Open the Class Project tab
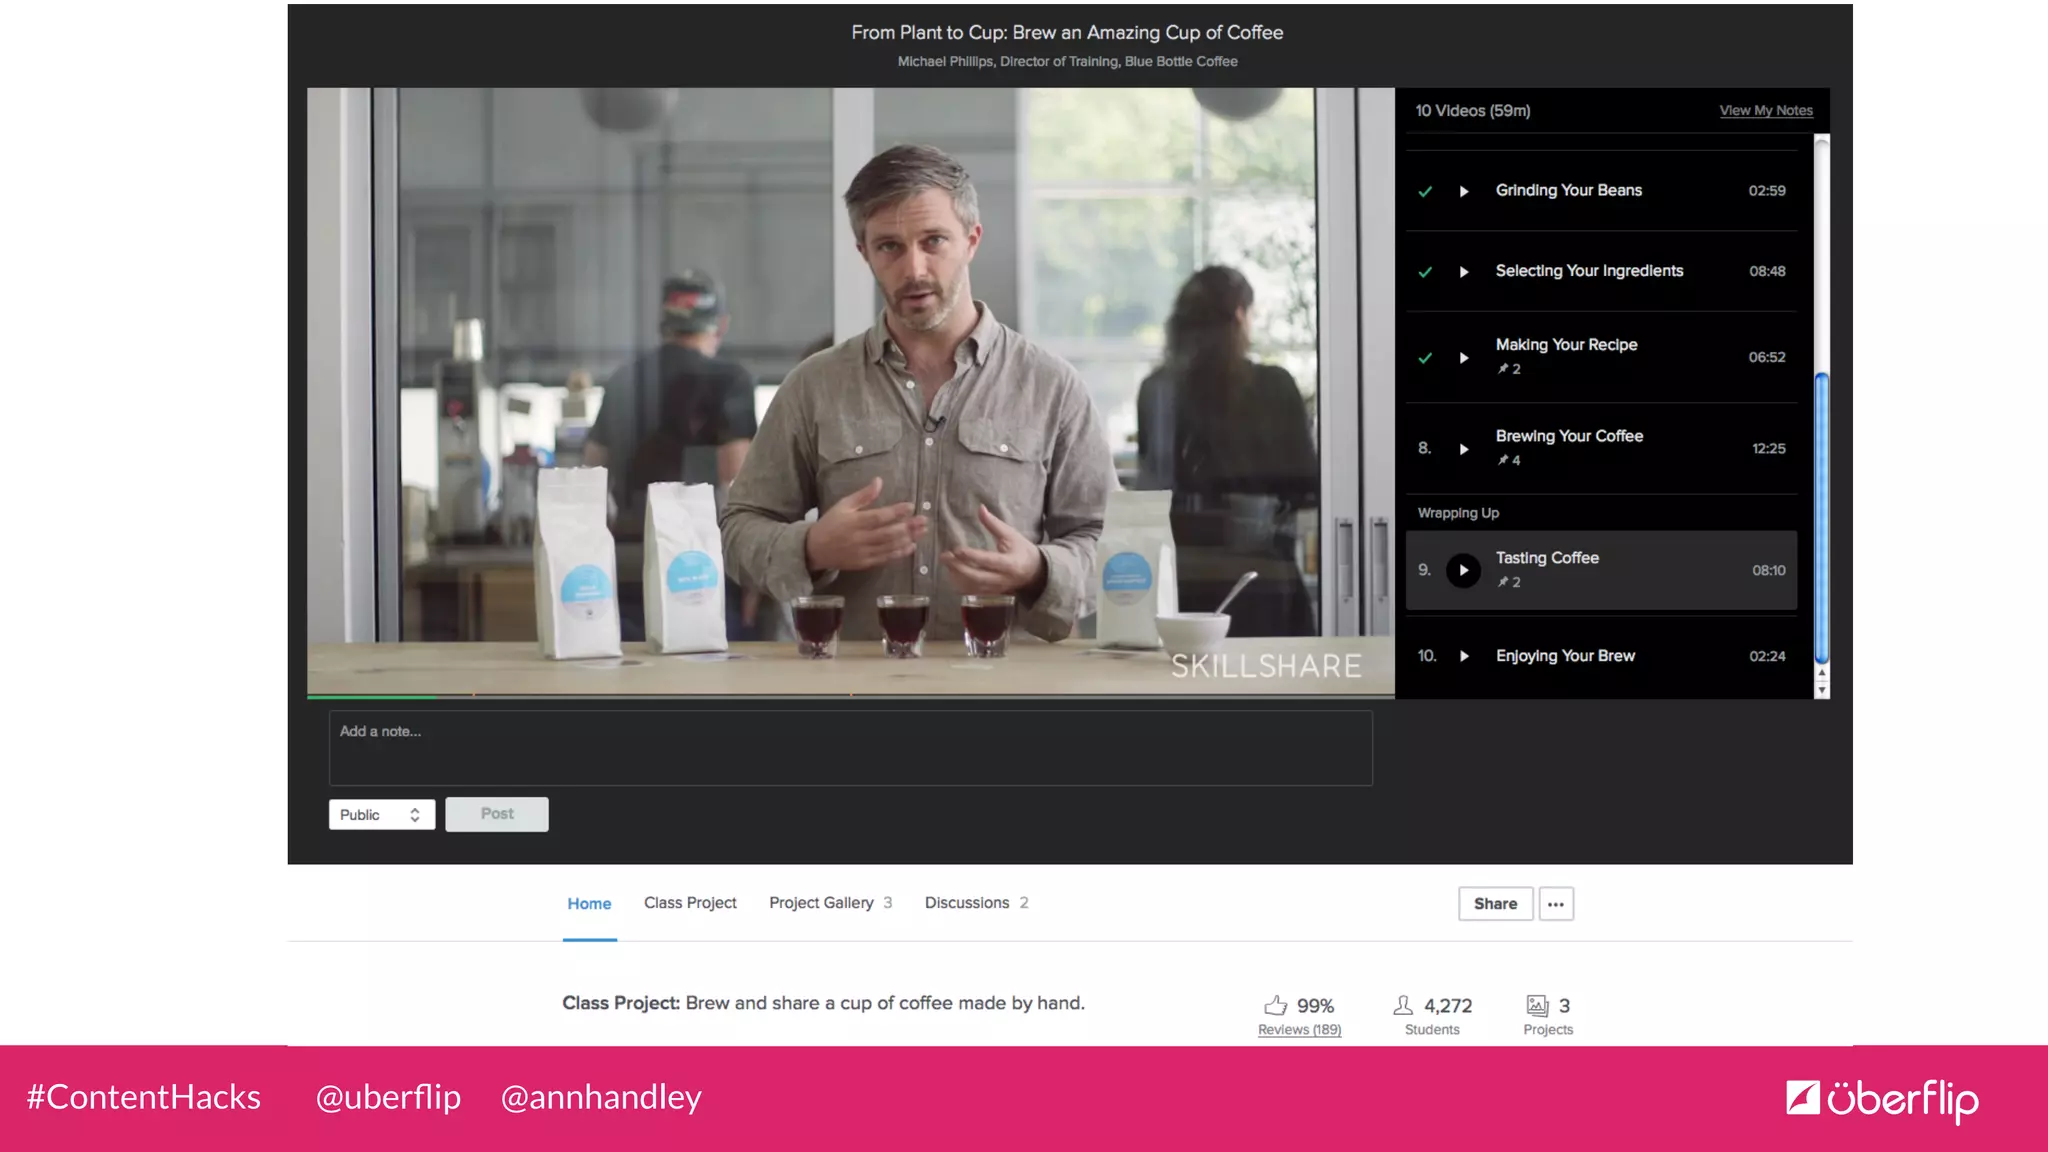The image size is (2048, 1152). click(x=690, y=903)
